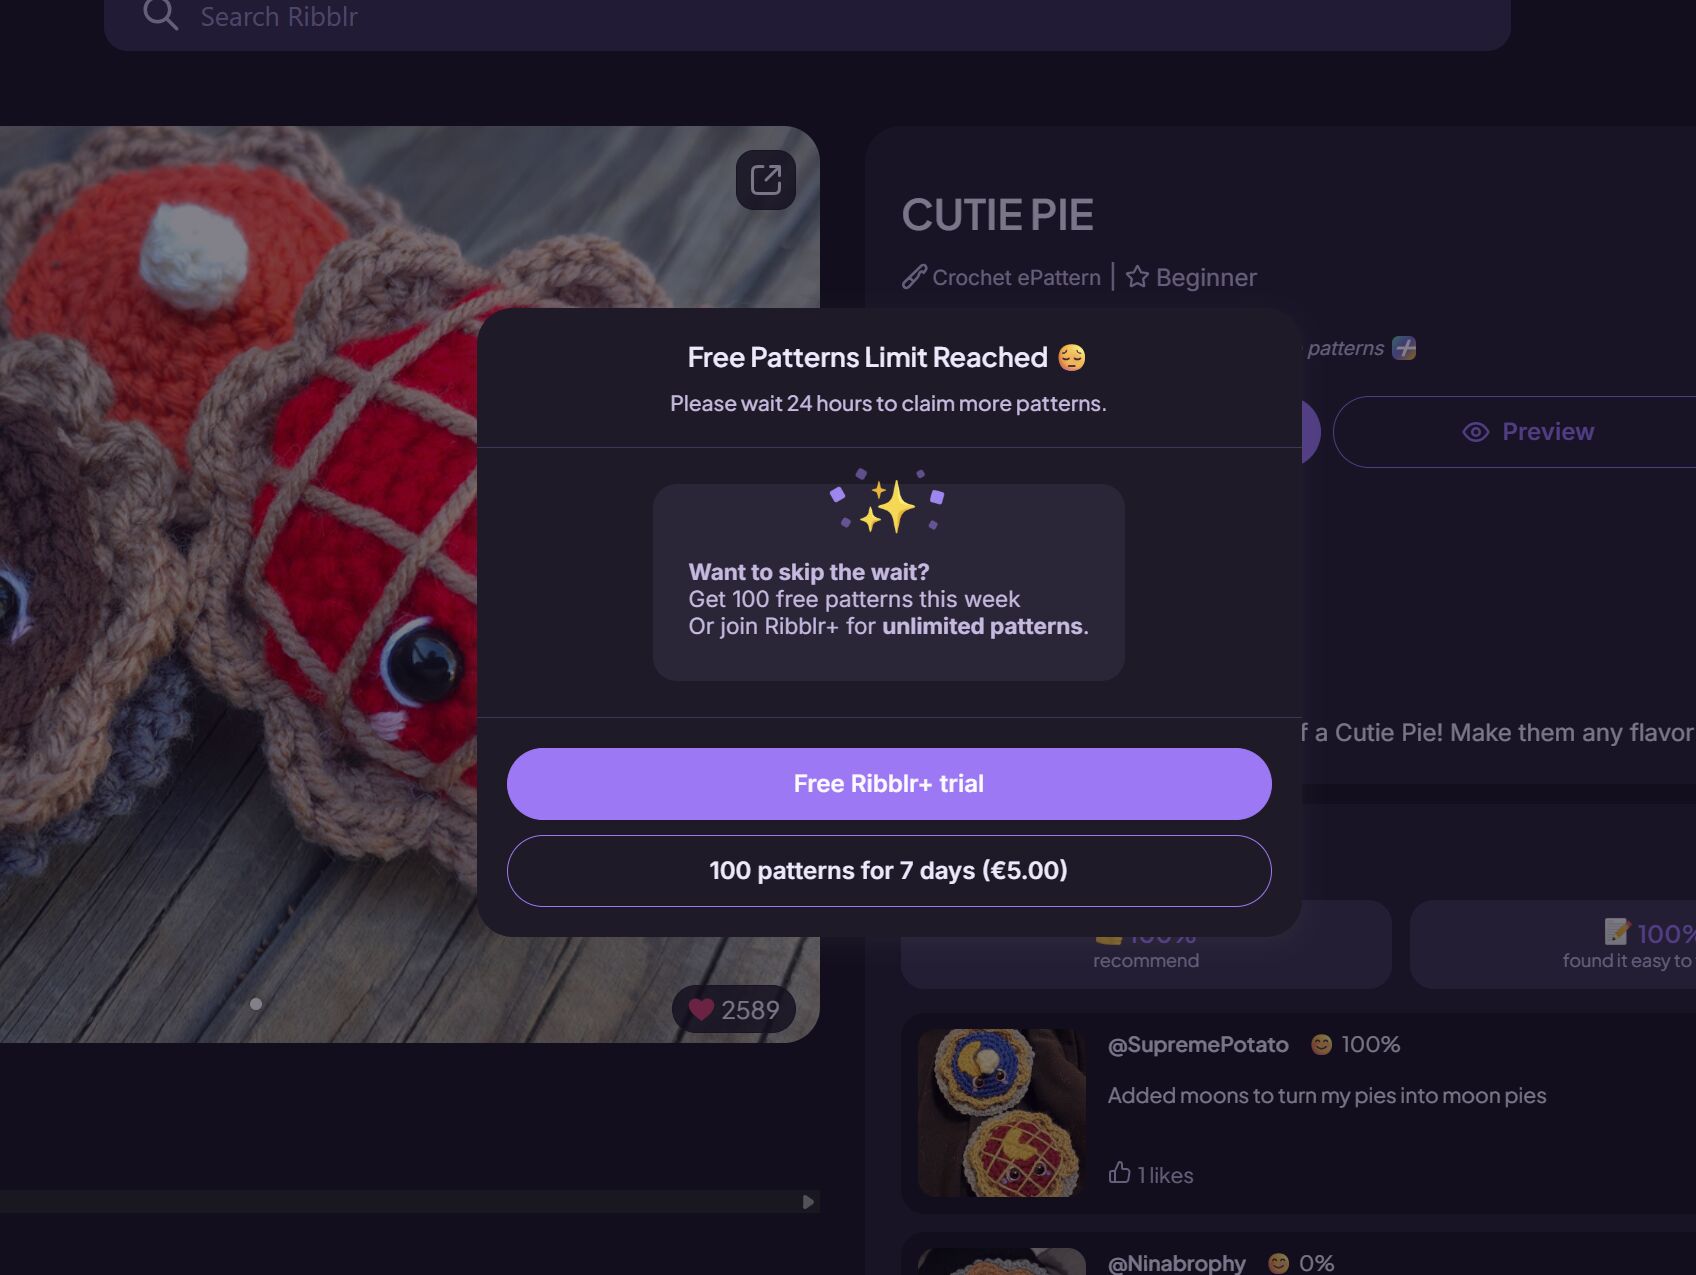Viewport: 1696px width, 1275px height.
Task: Click the Ribblr+ badge next to patterns
Action: click(x=1404, y=348)
